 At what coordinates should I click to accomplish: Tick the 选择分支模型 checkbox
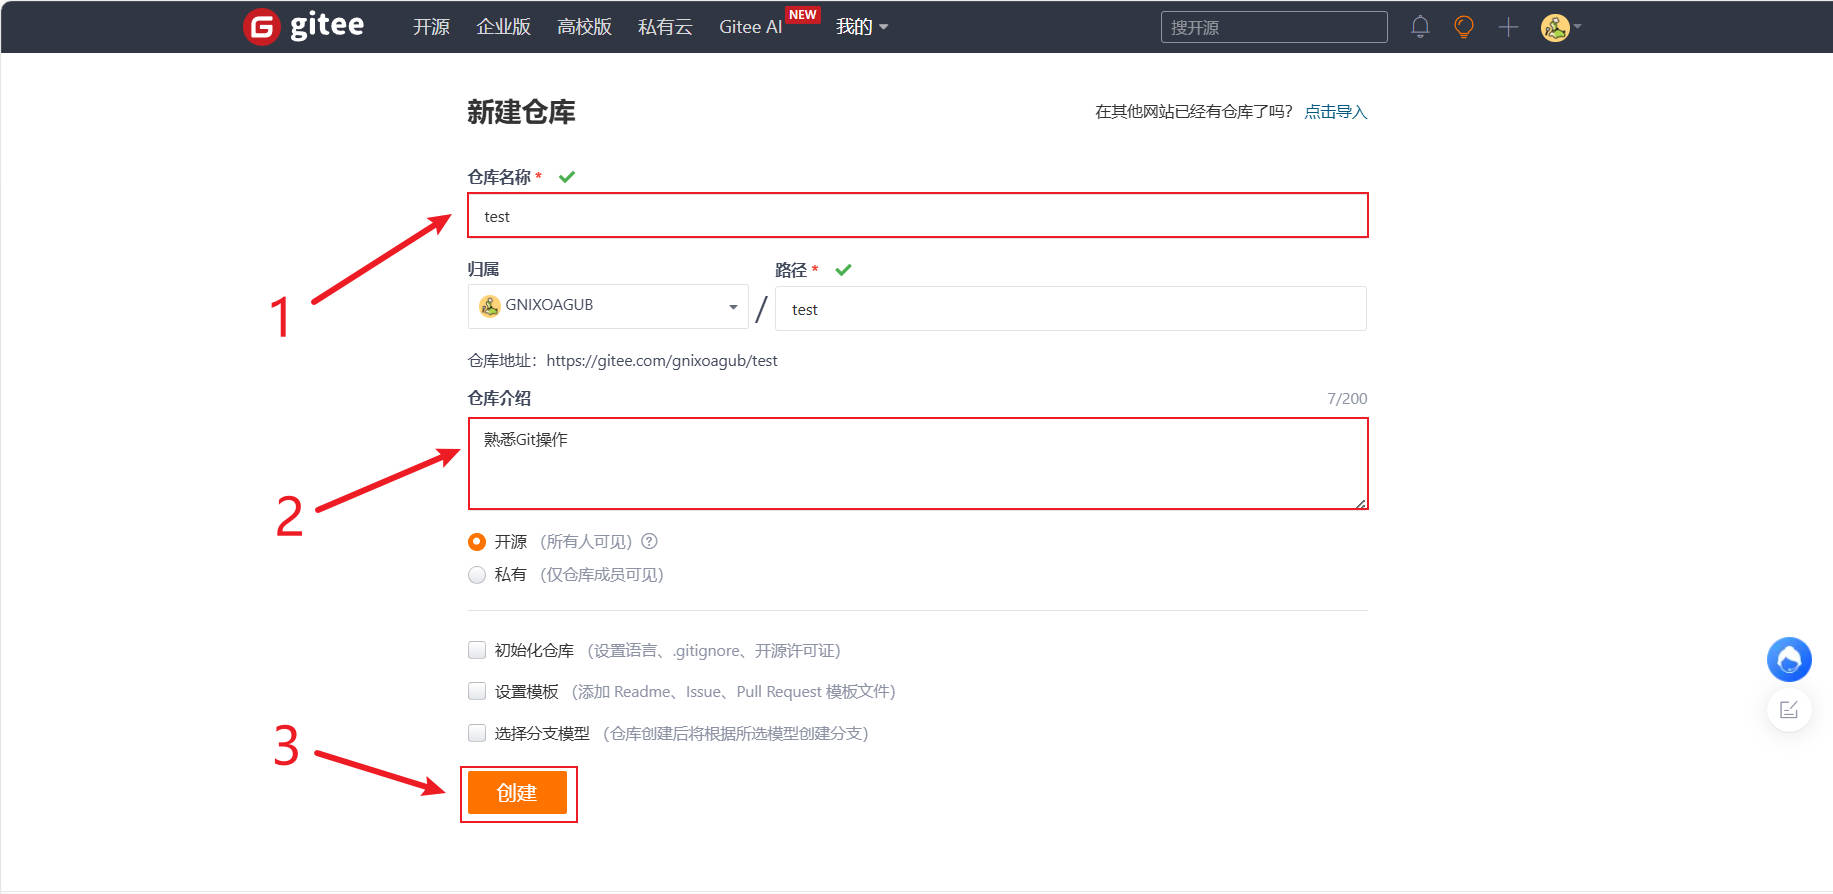[477, 734]
